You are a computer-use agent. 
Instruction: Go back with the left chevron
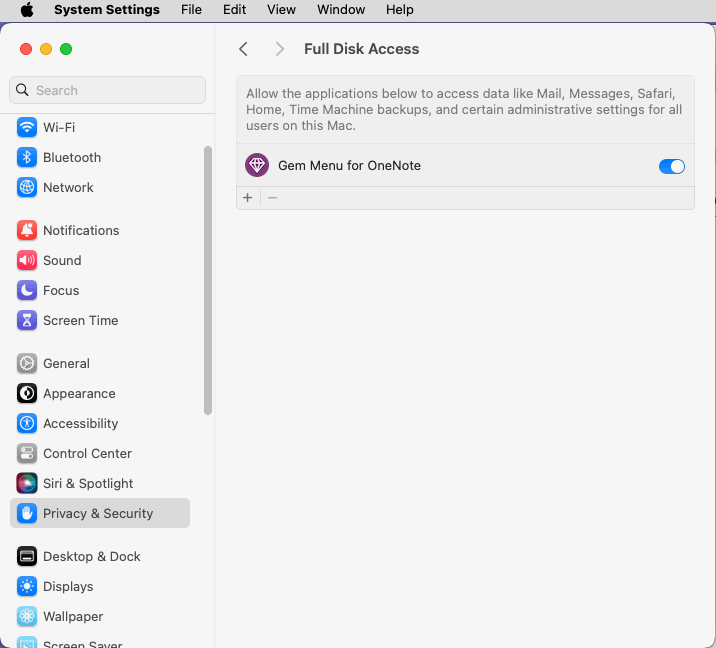tap(243, 49)
